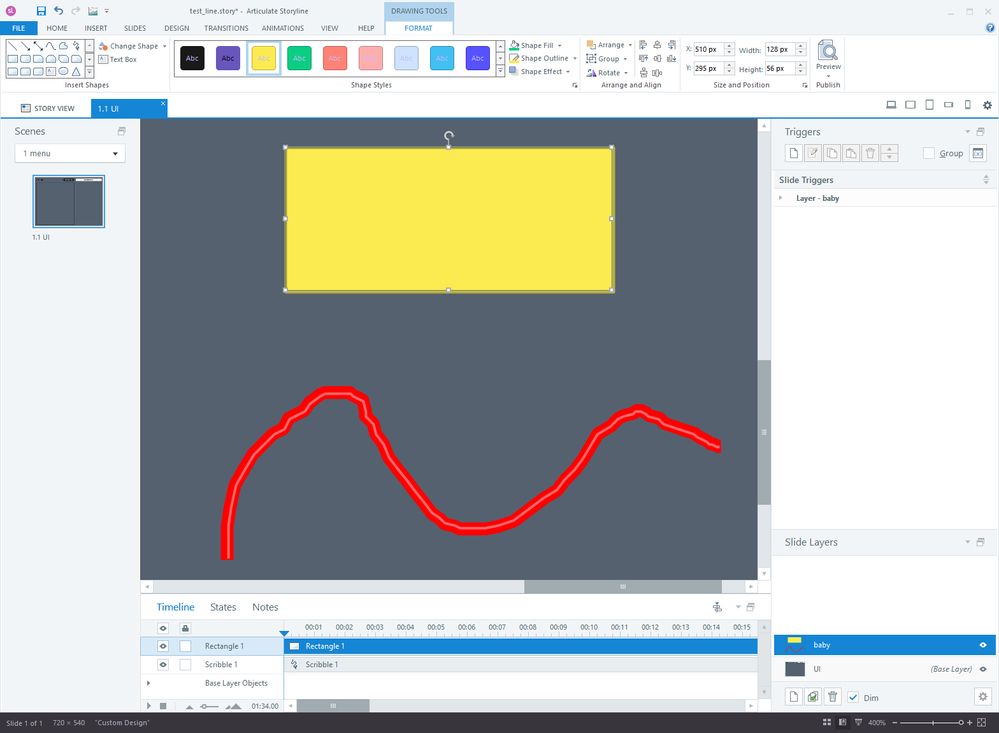Screen dimensions: 999x733
Task: Toggle visibility eye for Scribble 1
Action: pos(163,665)
